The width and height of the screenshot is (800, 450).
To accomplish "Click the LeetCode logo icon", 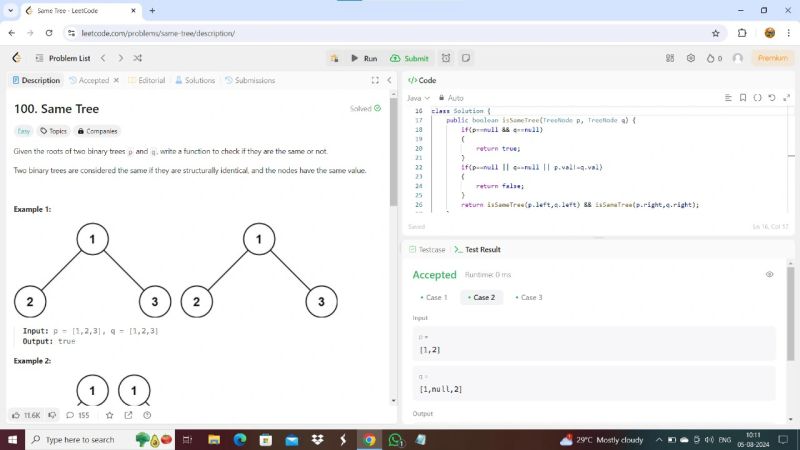I will (x=17, y=58).
